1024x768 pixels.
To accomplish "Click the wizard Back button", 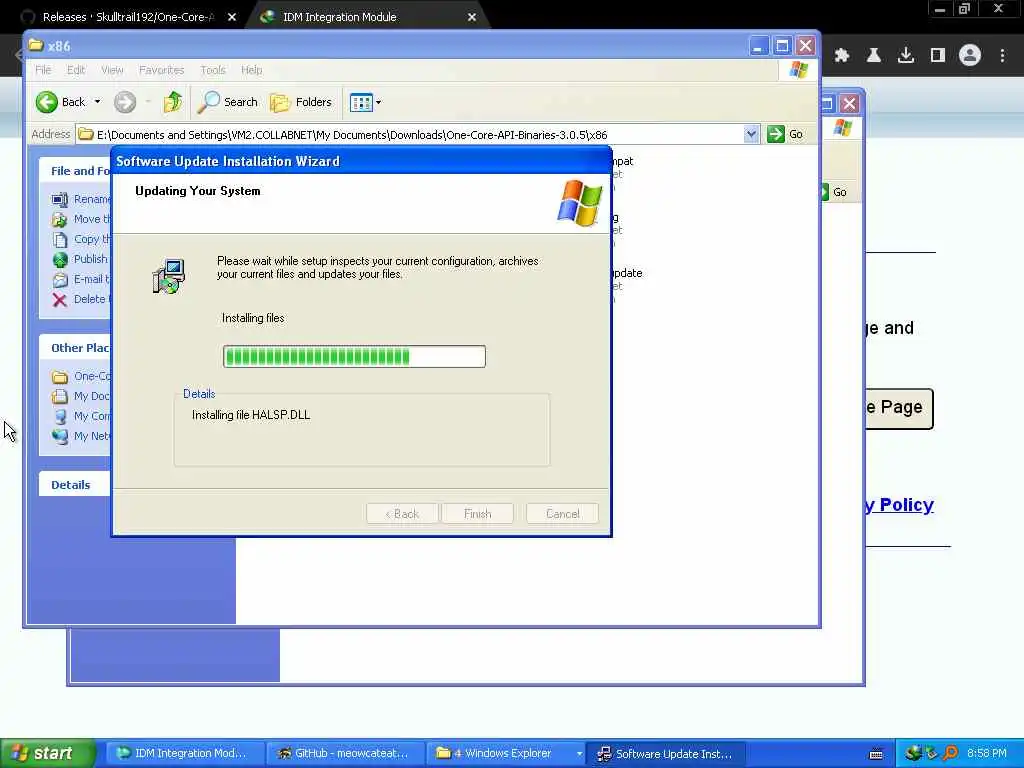I will click(x=402, y=514).
